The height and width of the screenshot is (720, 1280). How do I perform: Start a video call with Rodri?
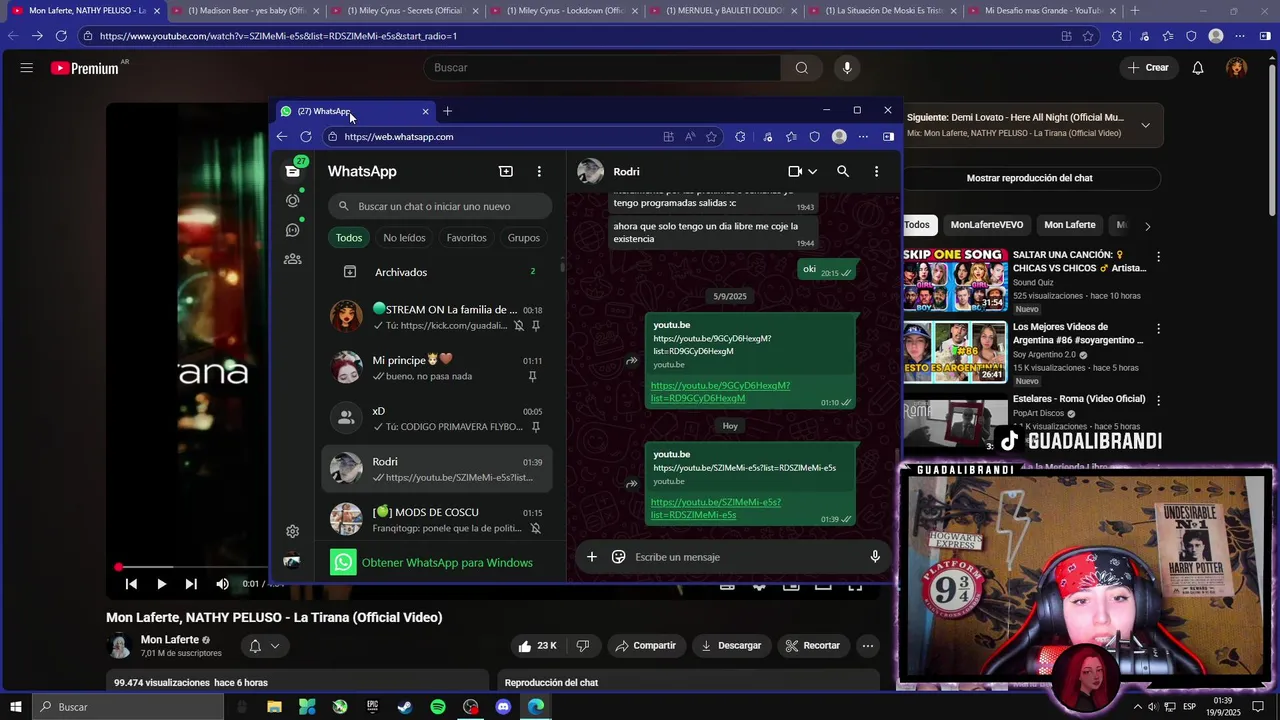click(x=794, y=171)
